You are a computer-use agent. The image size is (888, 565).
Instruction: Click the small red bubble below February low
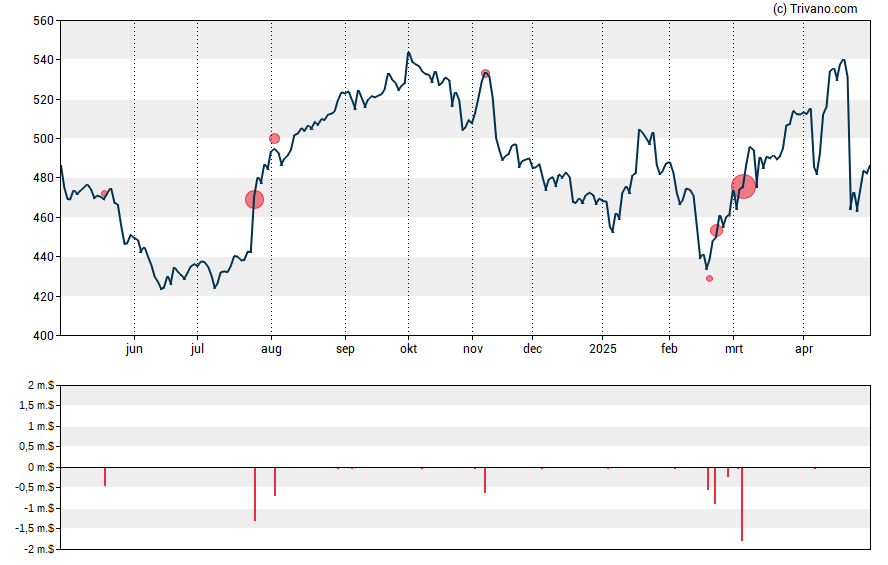pyautogui.click(x=709, y=279)
